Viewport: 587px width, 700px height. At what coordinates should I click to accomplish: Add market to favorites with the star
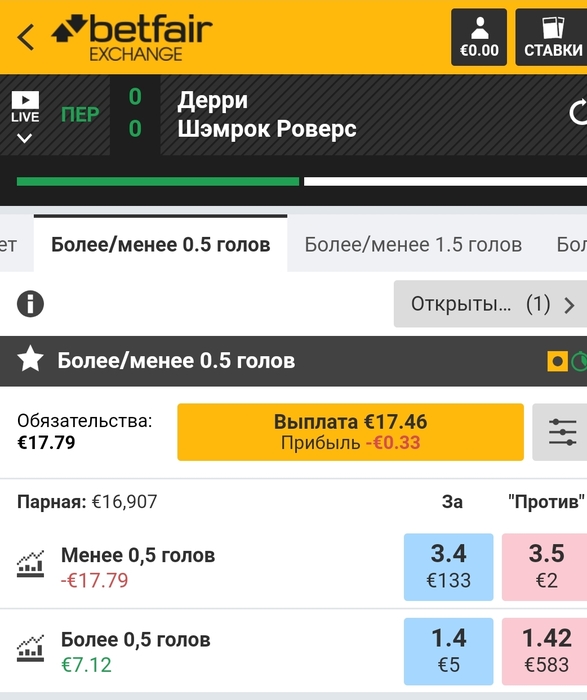coord(30,359)
